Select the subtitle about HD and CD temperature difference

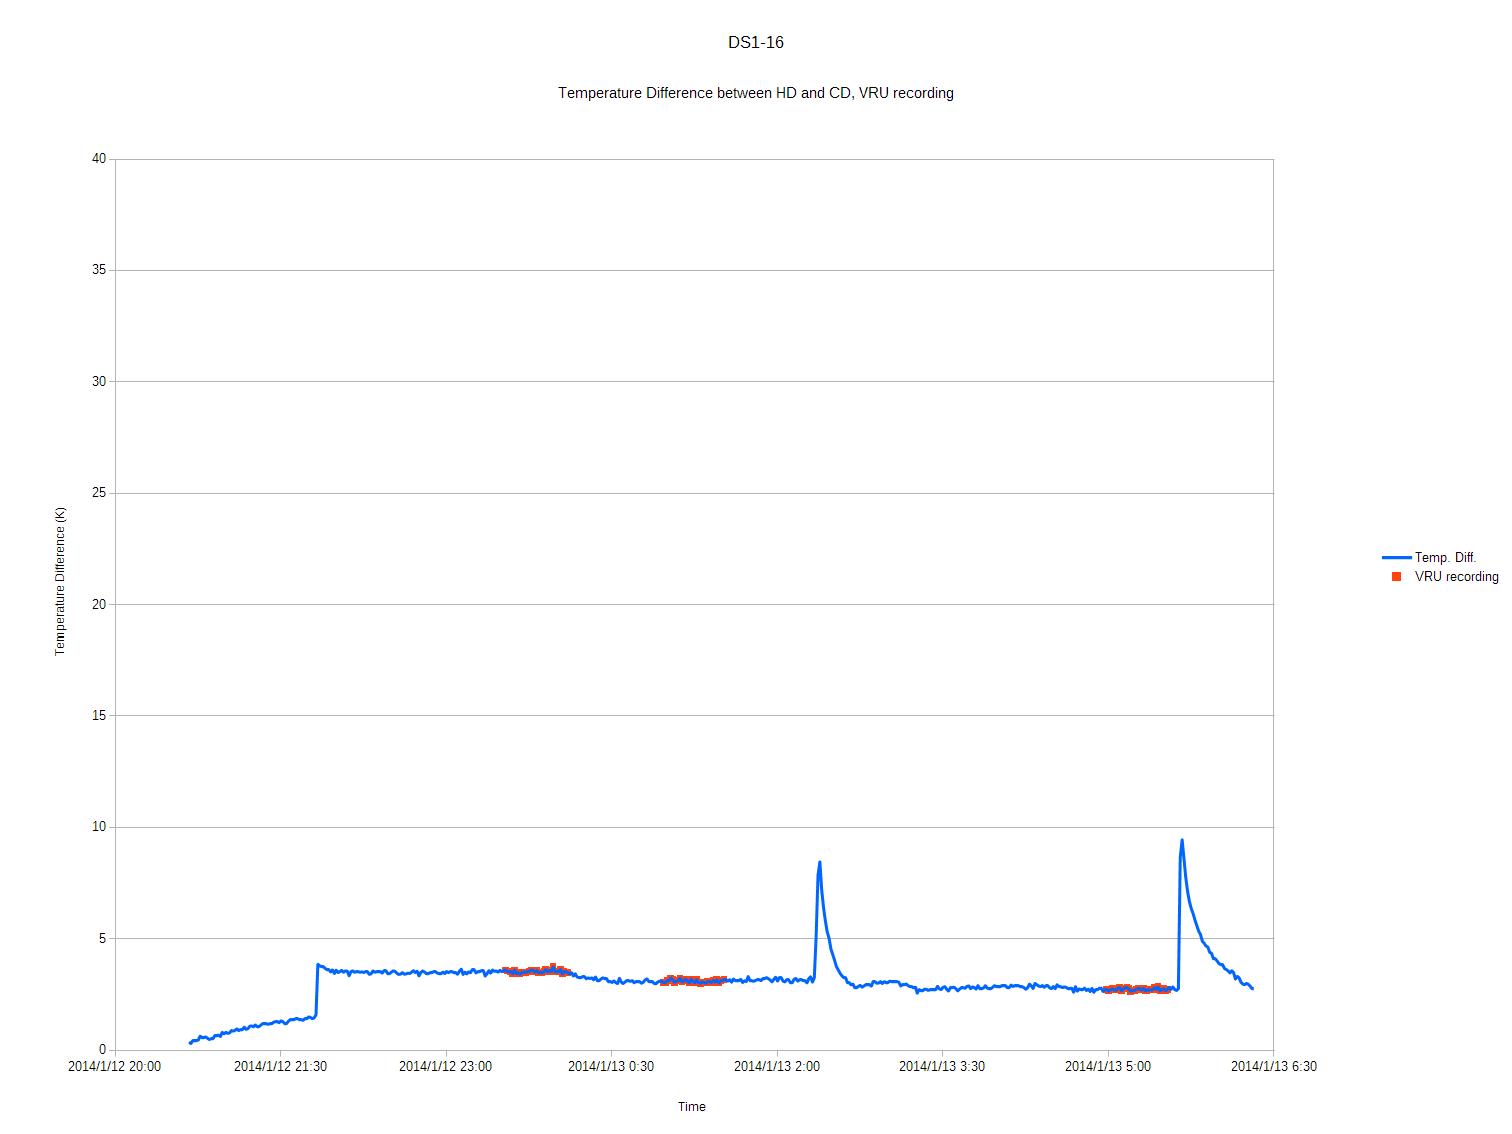pos(755,93)
